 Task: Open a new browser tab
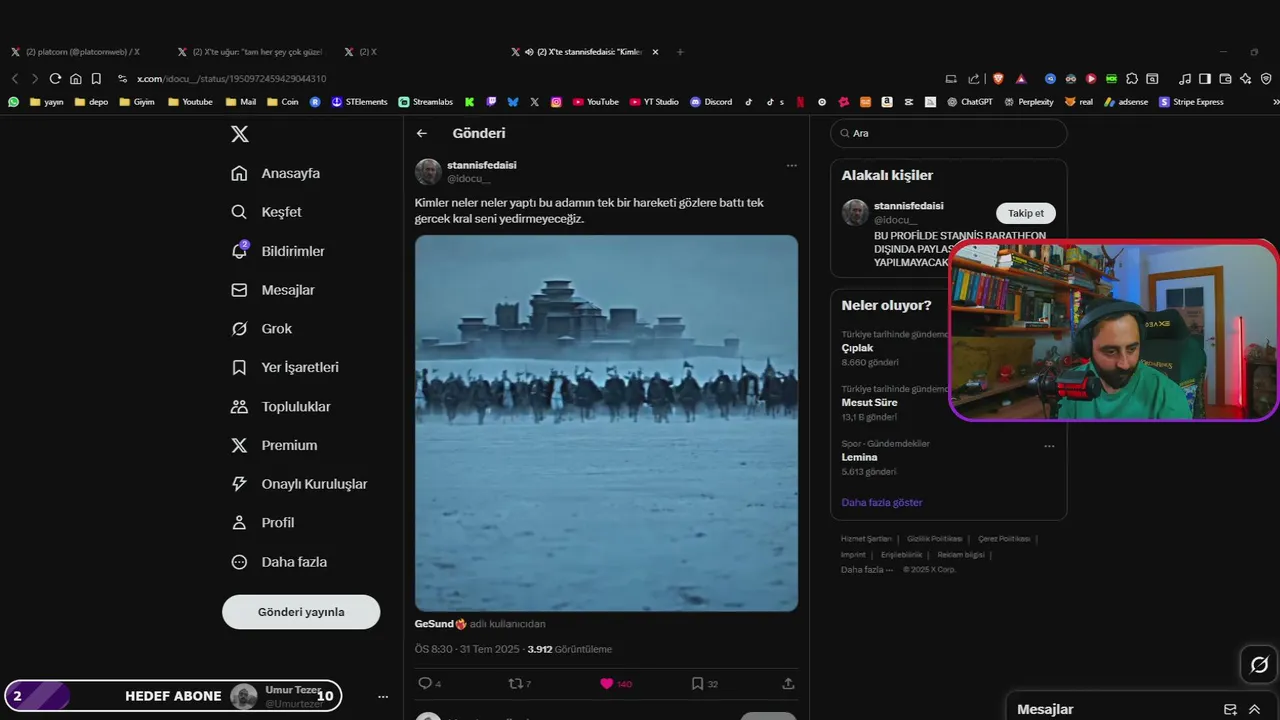point(680,52)
